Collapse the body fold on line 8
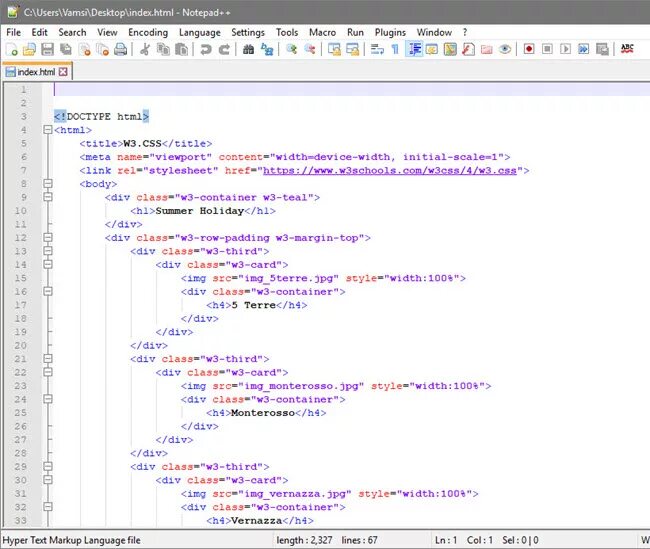This screenshot has width=650, height=549. click(48, 183)
